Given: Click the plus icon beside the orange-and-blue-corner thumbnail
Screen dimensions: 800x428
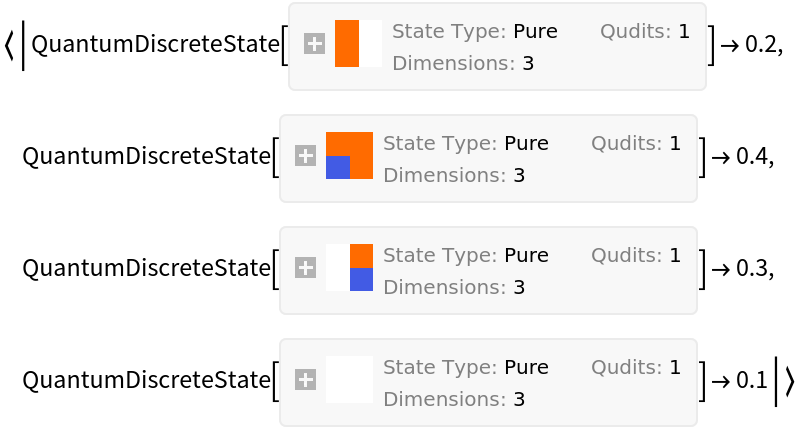Looking at the screenshot, I should 305,156.
